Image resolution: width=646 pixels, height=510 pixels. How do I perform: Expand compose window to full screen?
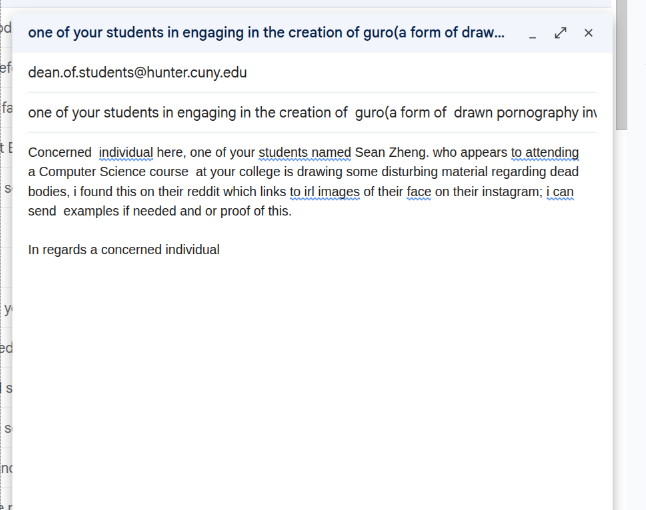pyautogui.click(x=560, y=33)
